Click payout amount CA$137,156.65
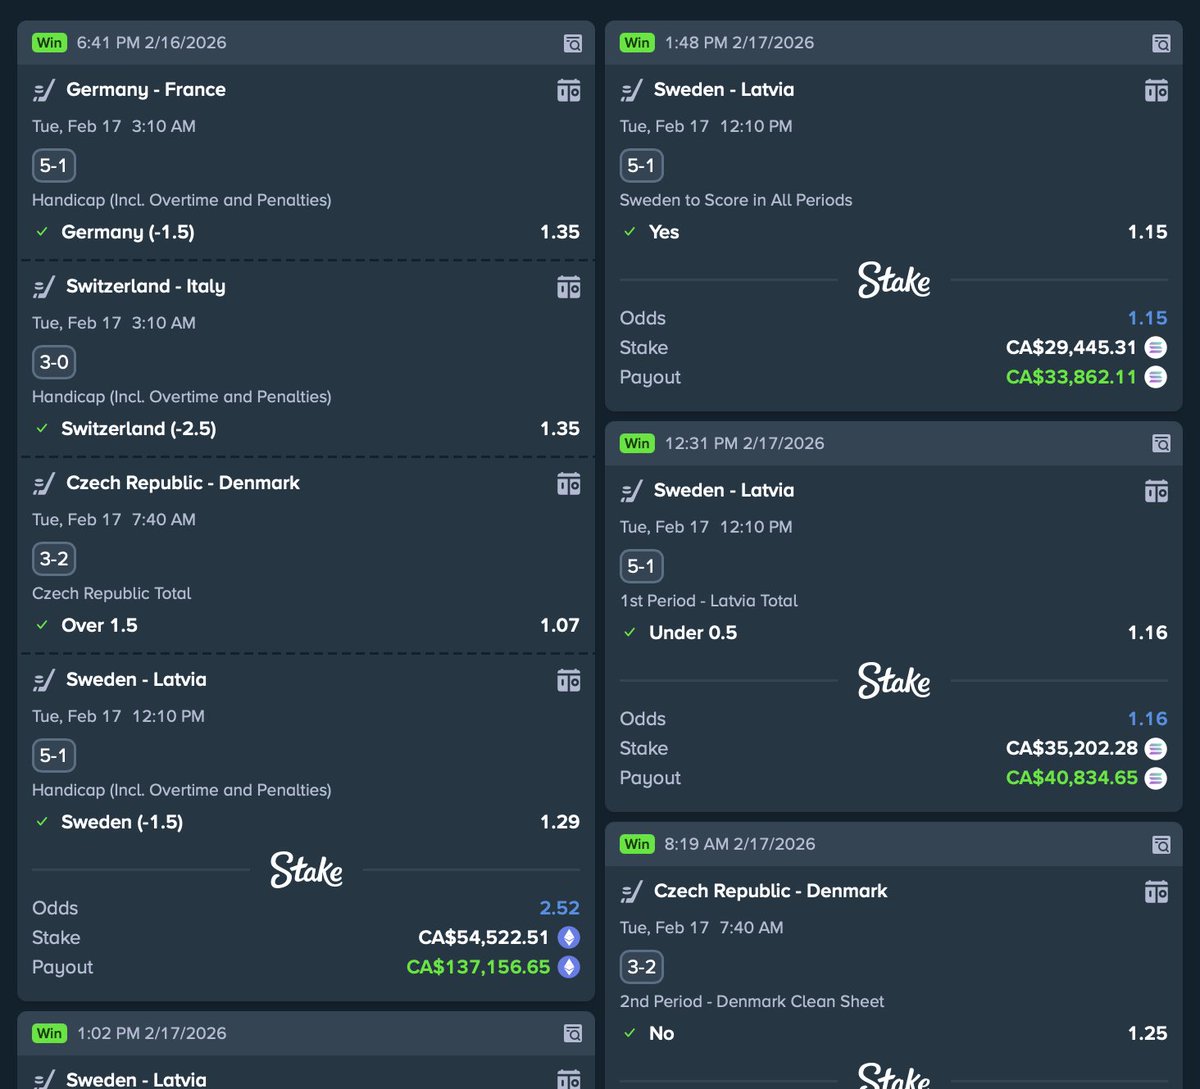Image resolution: width=1200 pixels, height=1089 pixels. click(x=479, y=967)
